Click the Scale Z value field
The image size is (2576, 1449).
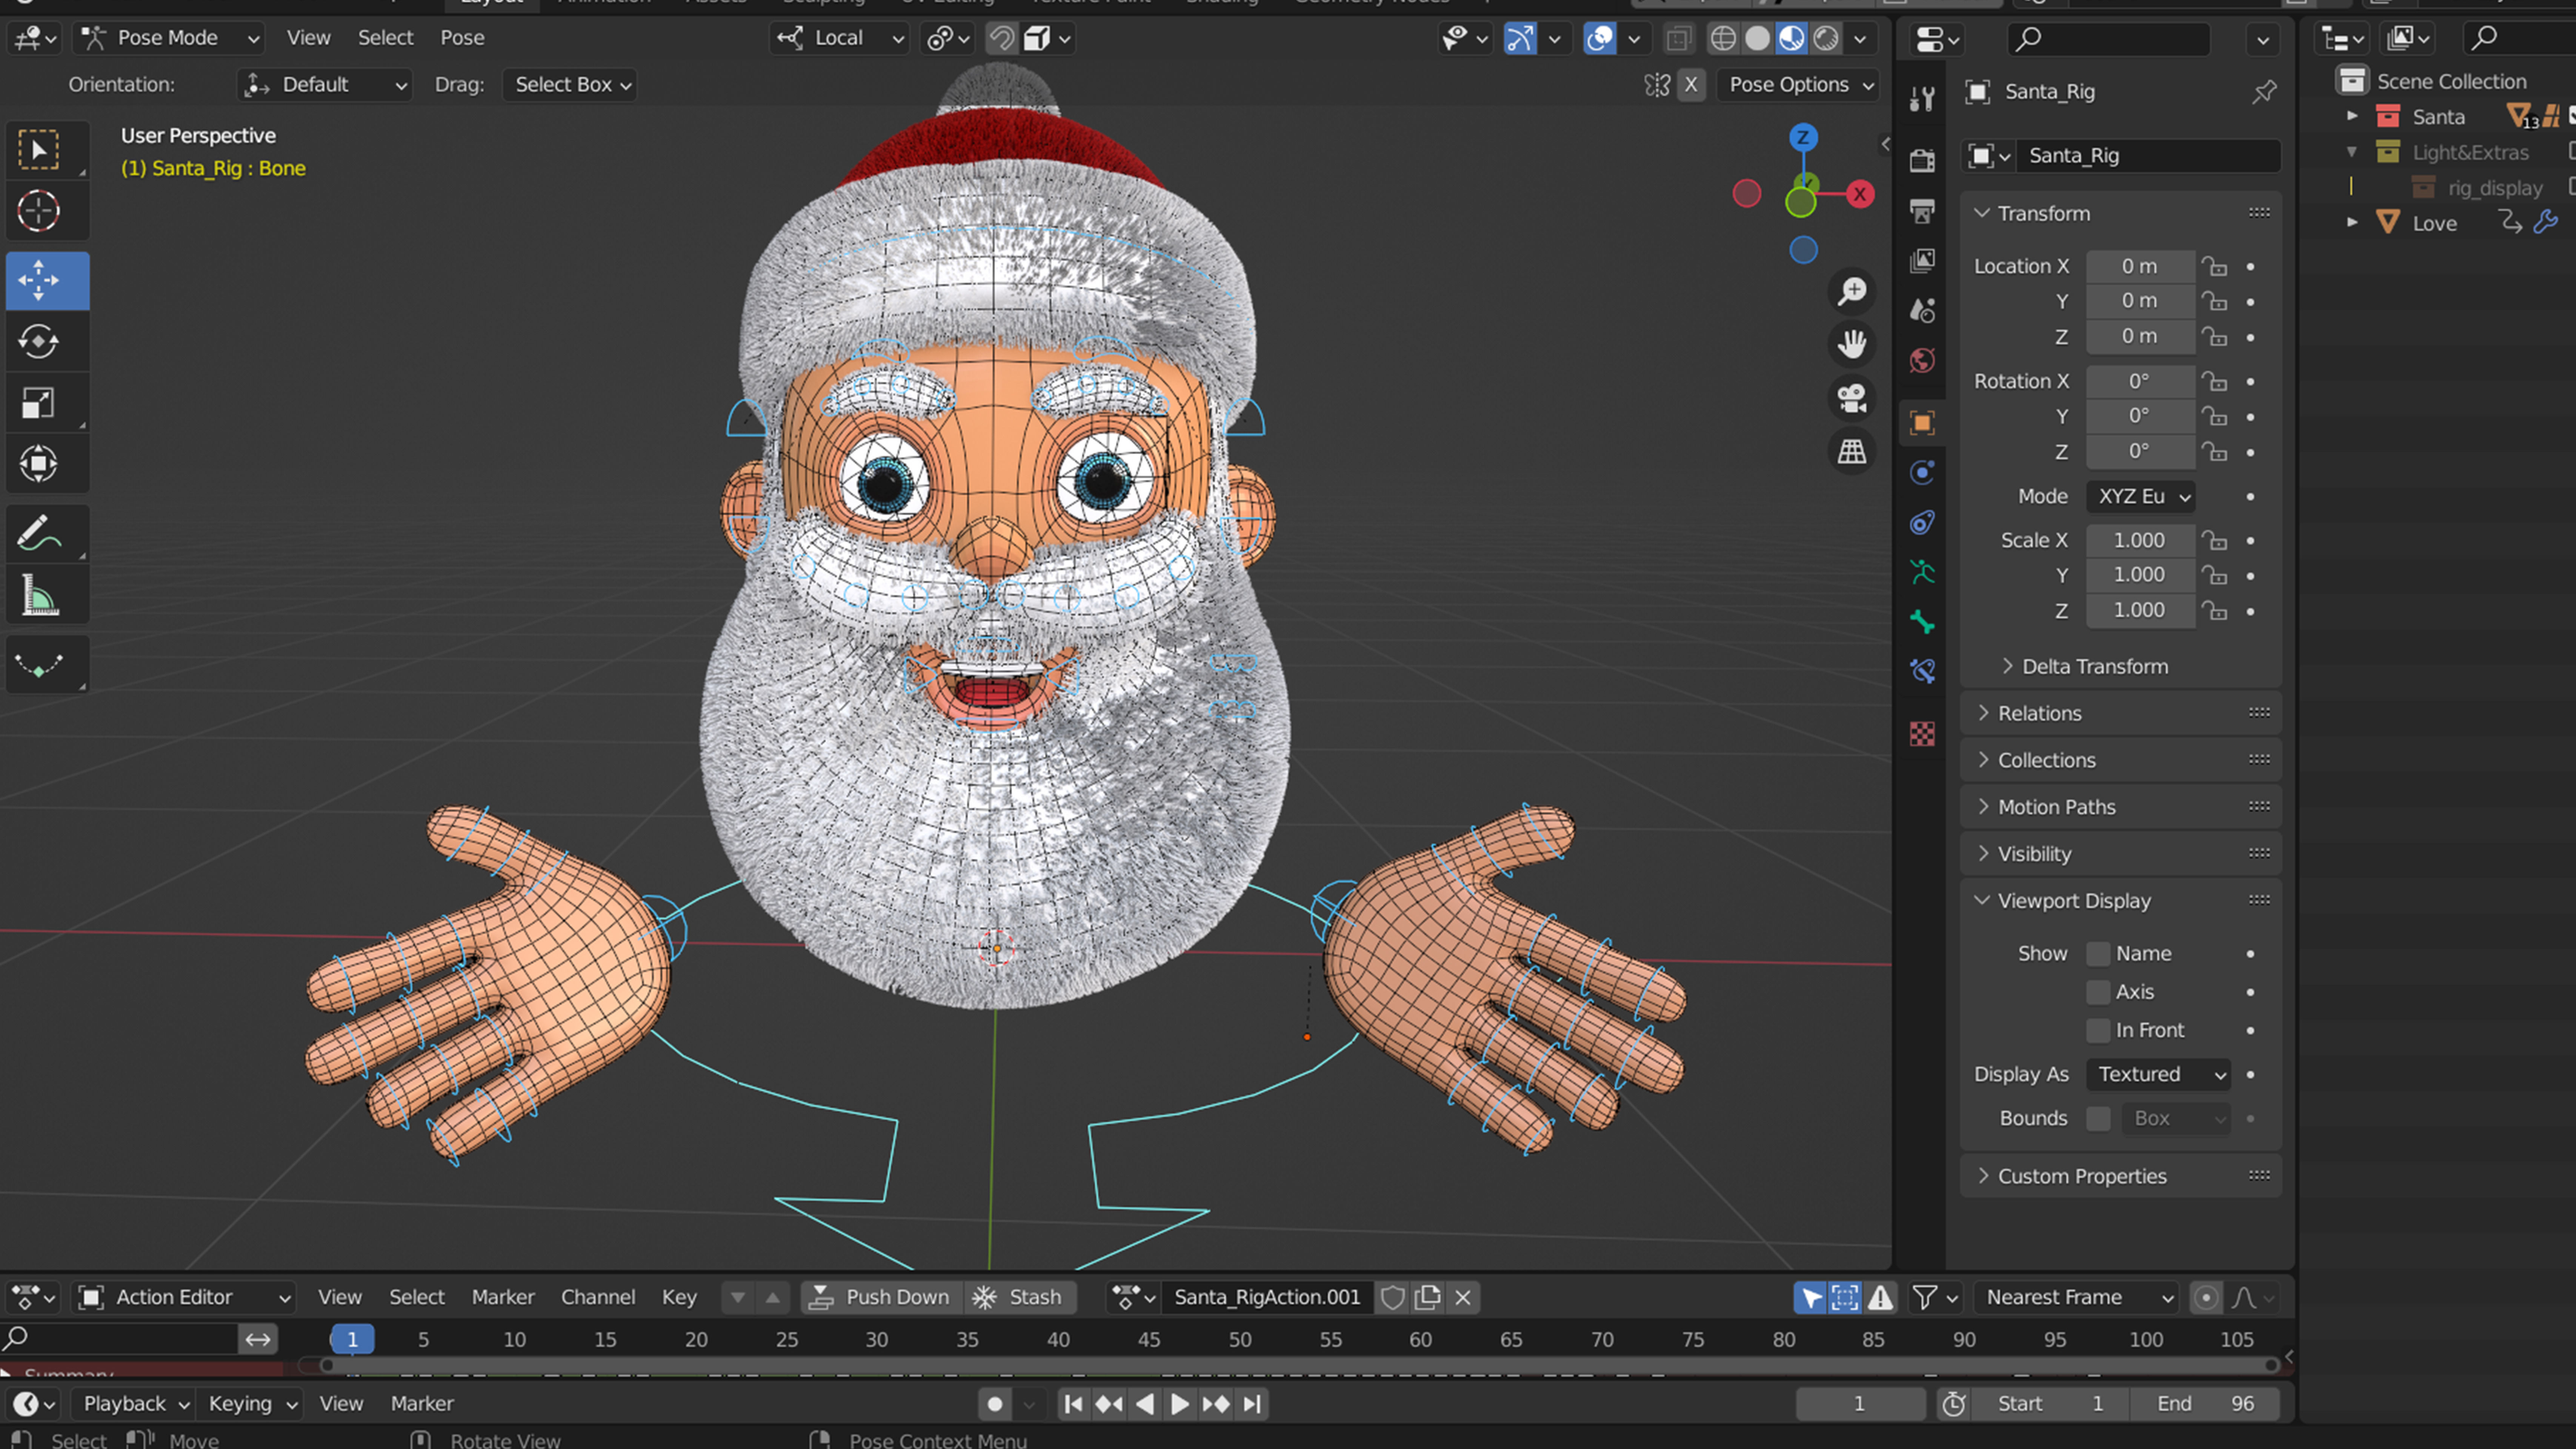point(2140,611)
